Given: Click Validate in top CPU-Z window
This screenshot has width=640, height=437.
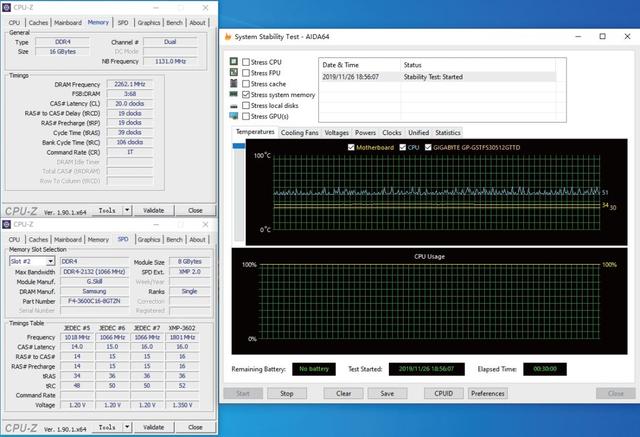Looking at the screenshot, I should click(x=153, y=211).
